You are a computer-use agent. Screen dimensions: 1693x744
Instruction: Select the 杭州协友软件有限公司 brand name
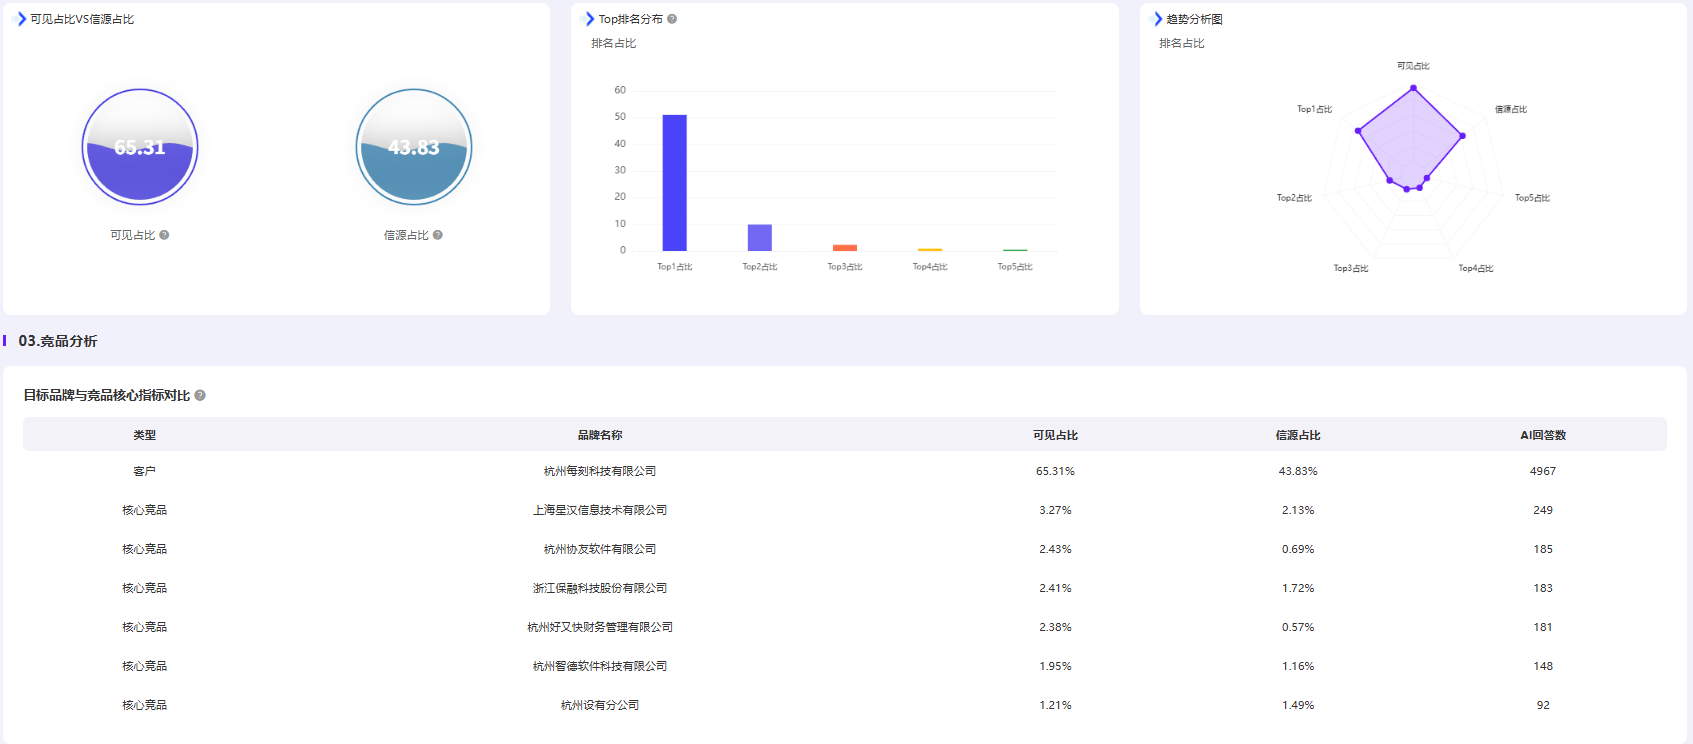tap(600, 549)
